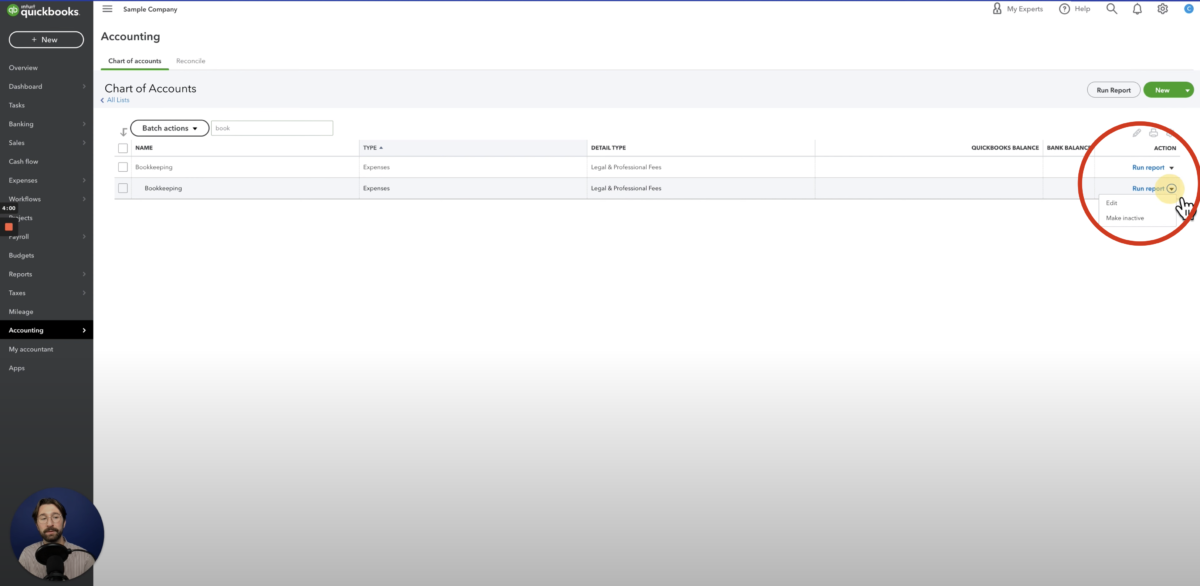The height and width of the screenshot is (586, 1200).
Task: Expand the Payroll sidebar chevron
Action: [84, 237]
